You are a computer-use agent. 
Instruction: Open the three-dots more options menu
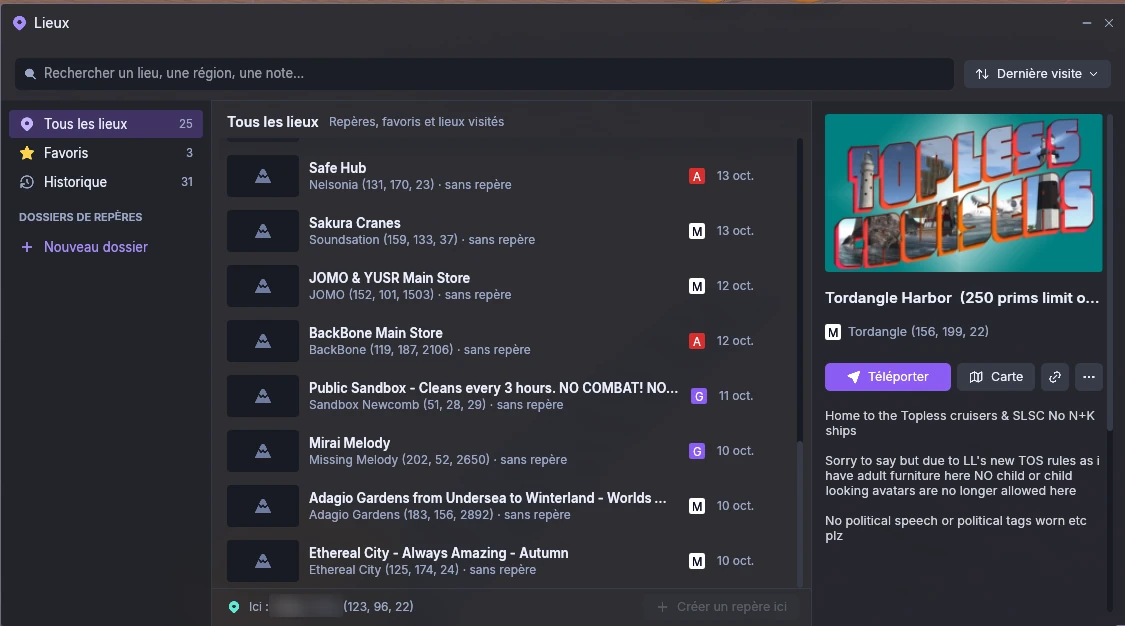click(1088, 376)
